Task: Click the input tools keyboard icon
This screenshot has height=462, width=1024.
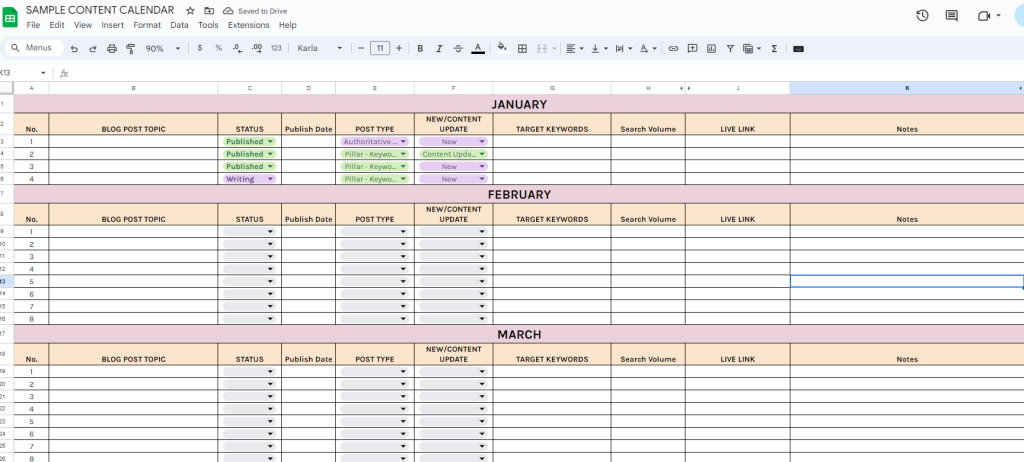Action: coord(797,48)
